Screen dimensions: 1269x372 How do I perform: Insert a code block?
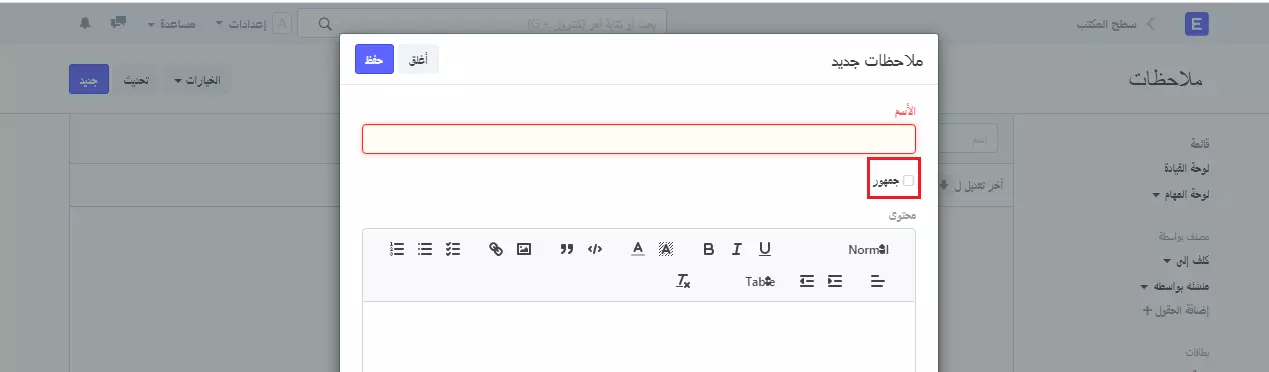[x=595, y=249]
